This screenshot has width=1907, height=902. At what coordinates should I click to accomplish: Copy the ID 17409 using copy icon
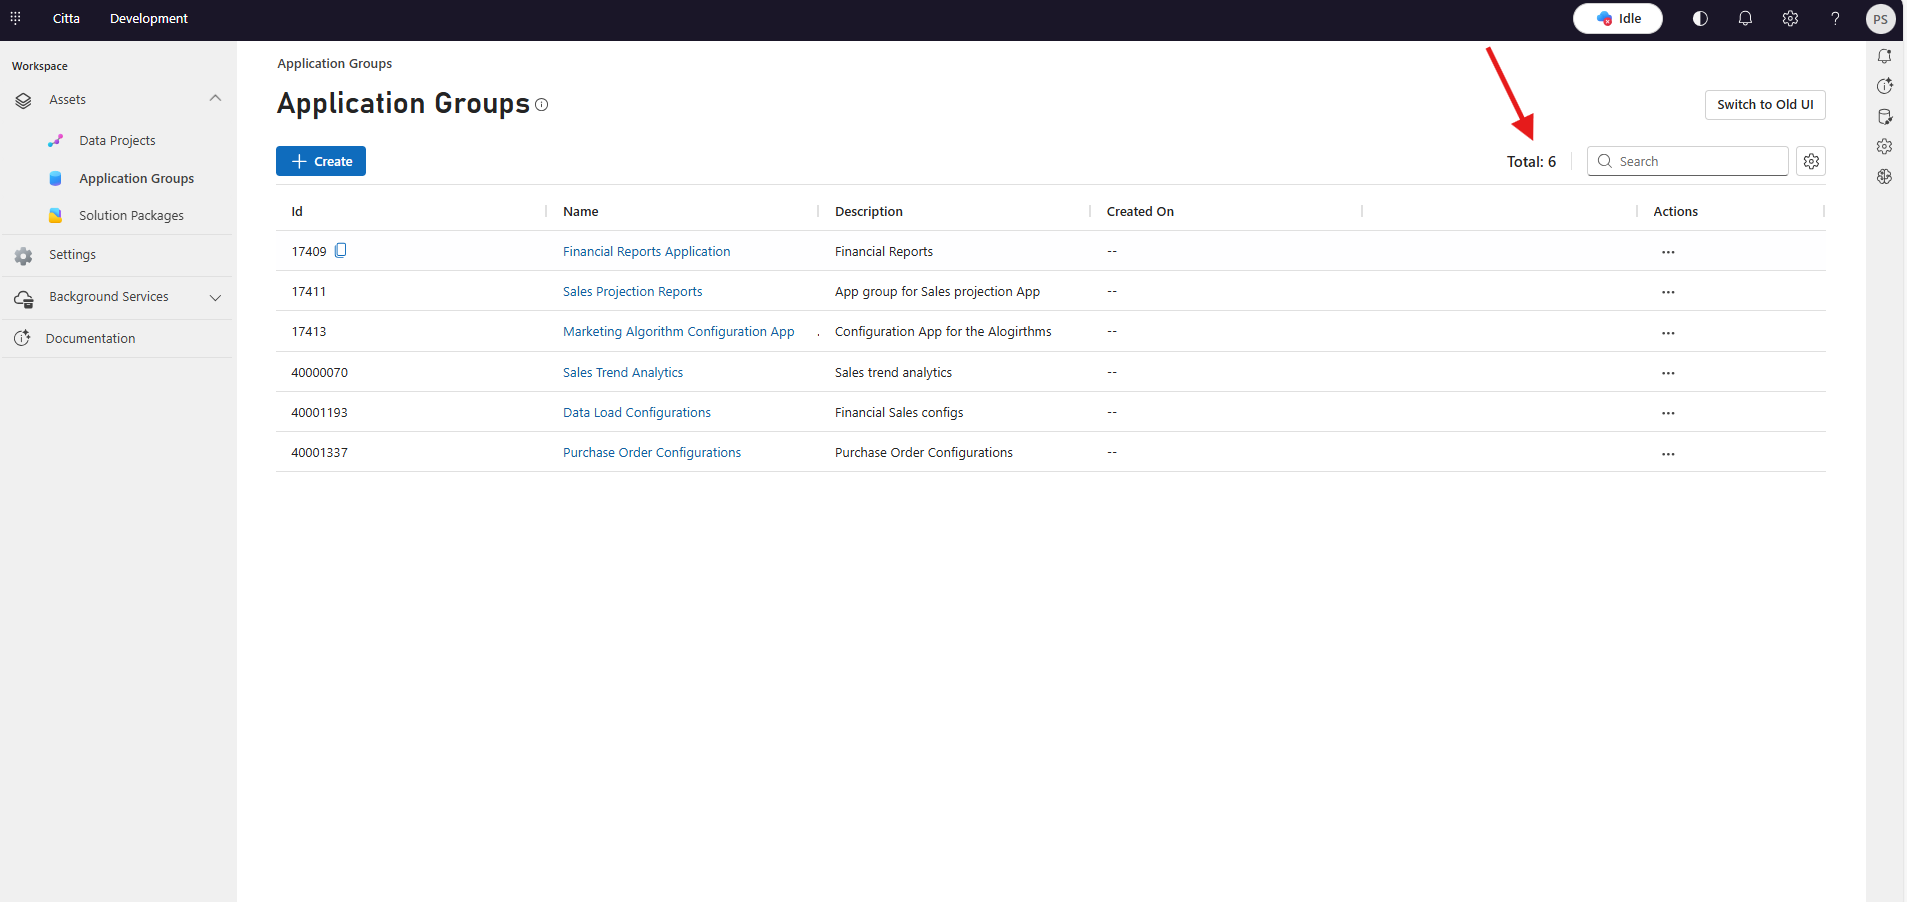(x=341, y=251)
